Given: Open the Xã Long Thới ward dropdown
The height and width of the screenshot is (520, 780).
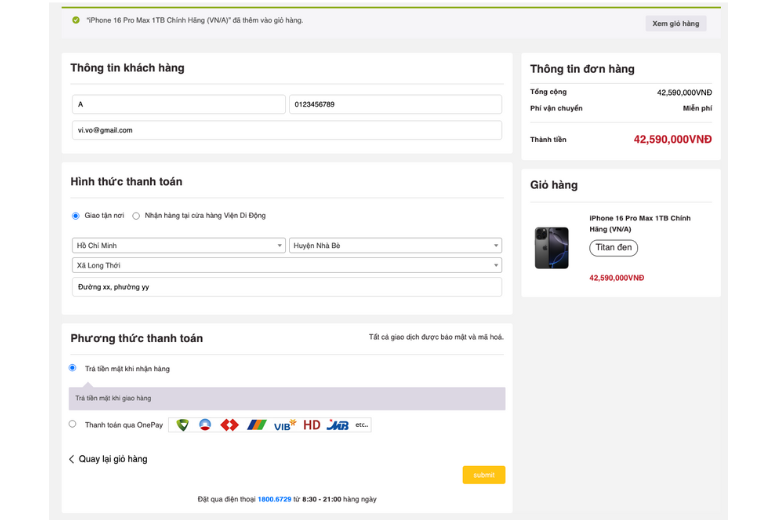Looking at the screenshot, I should 287,265.
